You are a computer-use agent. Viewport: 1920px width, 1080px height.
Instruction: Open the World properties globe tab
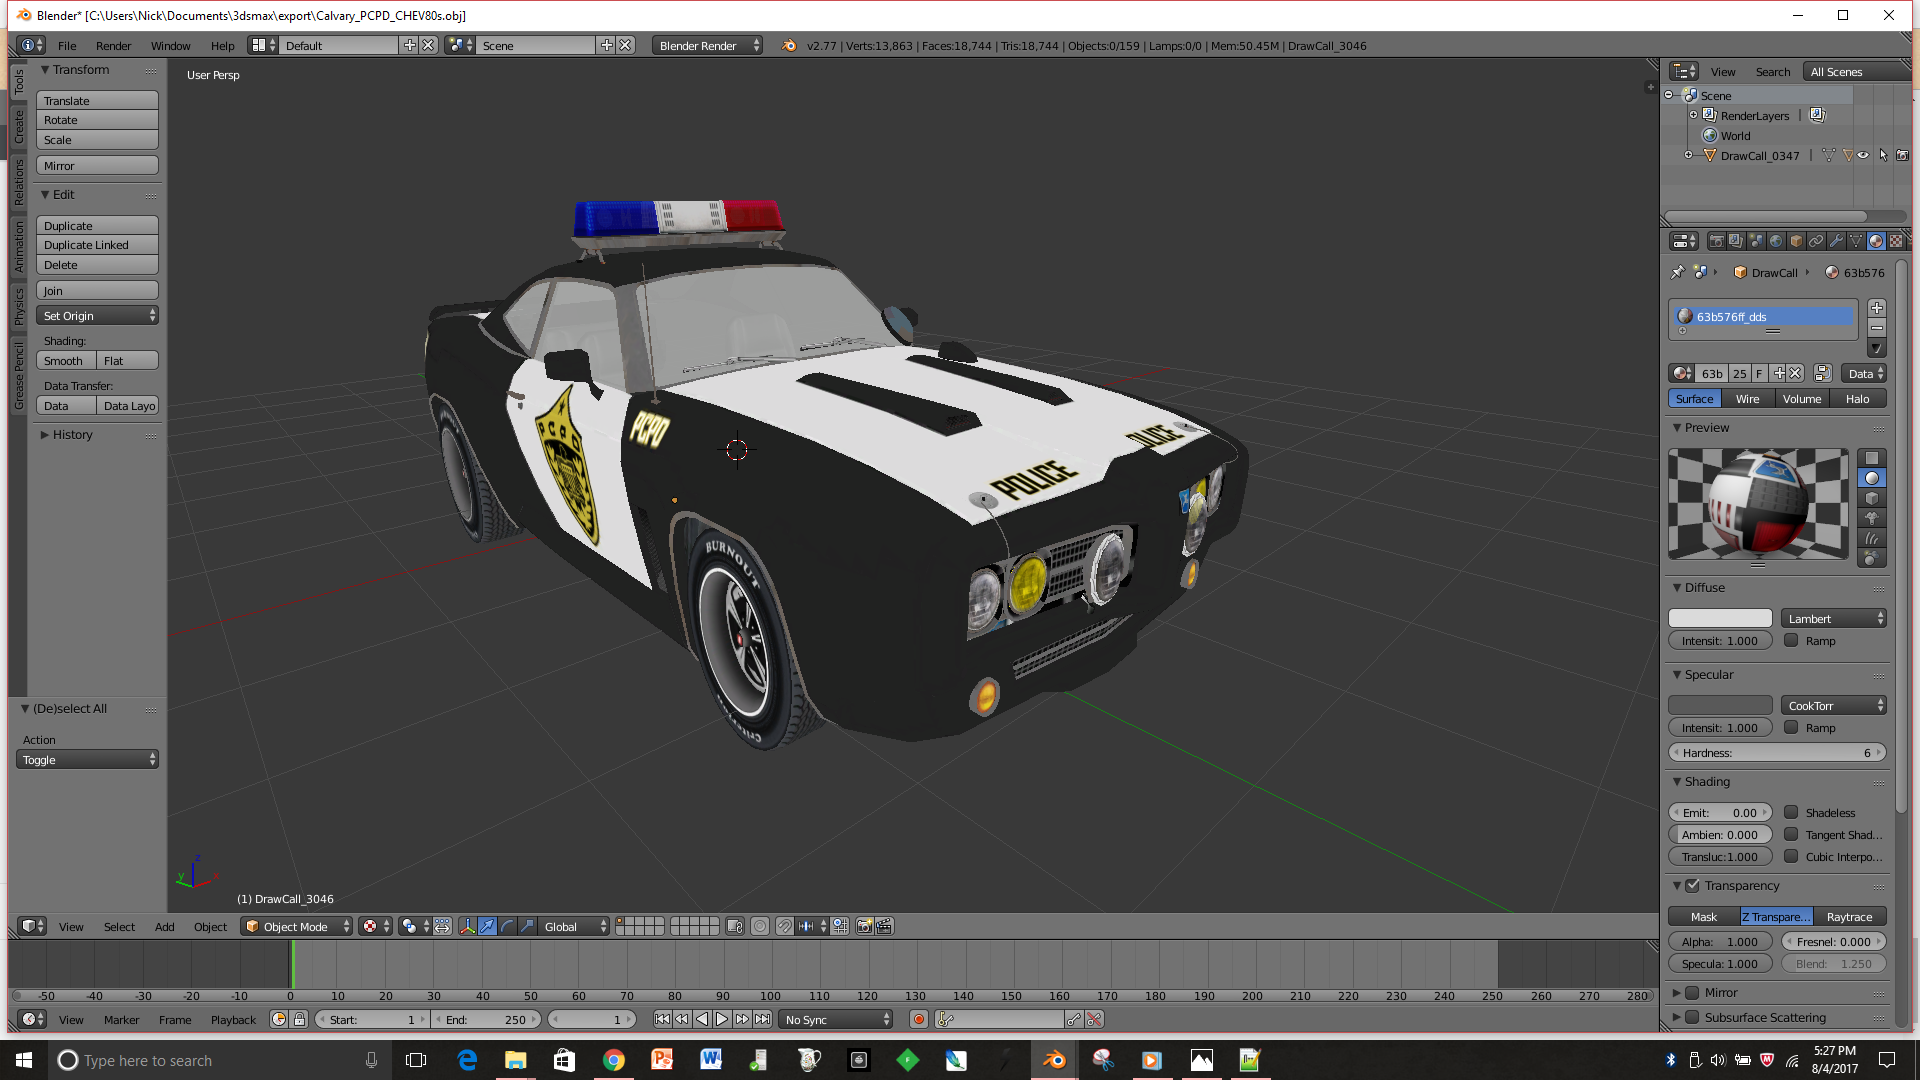tap(1776, 241)
